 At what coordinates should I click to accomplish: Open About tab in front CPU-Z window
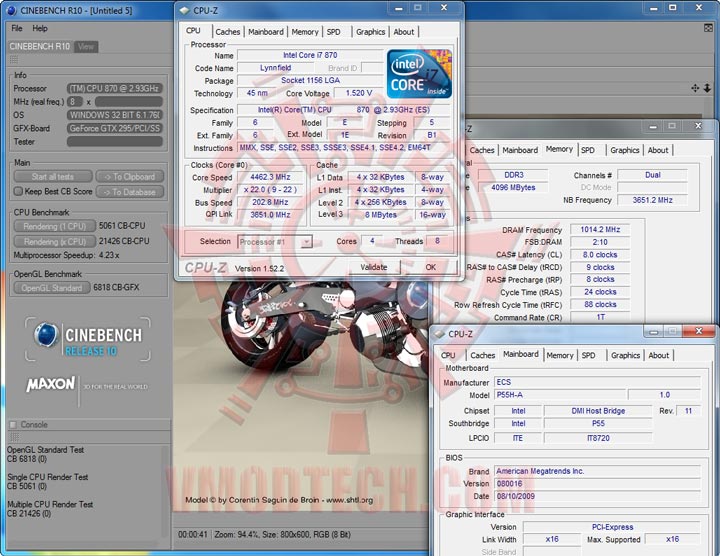404,32
